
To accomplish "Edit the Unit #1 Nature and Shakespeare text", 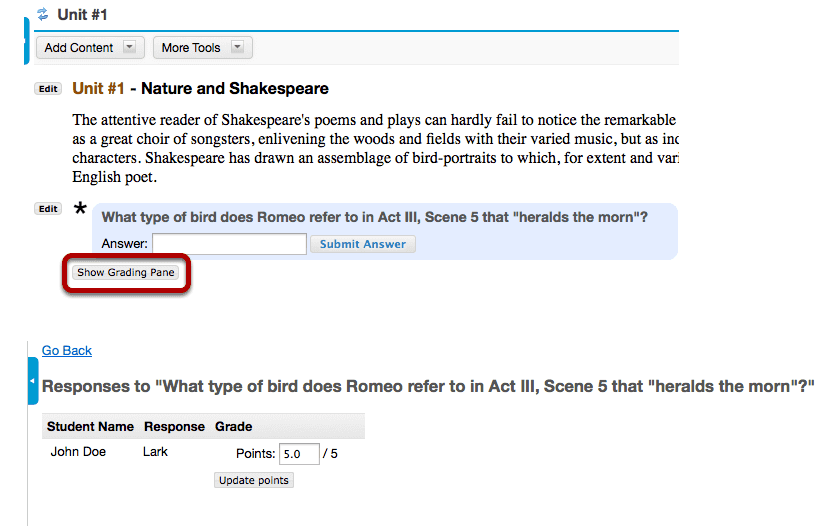I will pos(48,89).
